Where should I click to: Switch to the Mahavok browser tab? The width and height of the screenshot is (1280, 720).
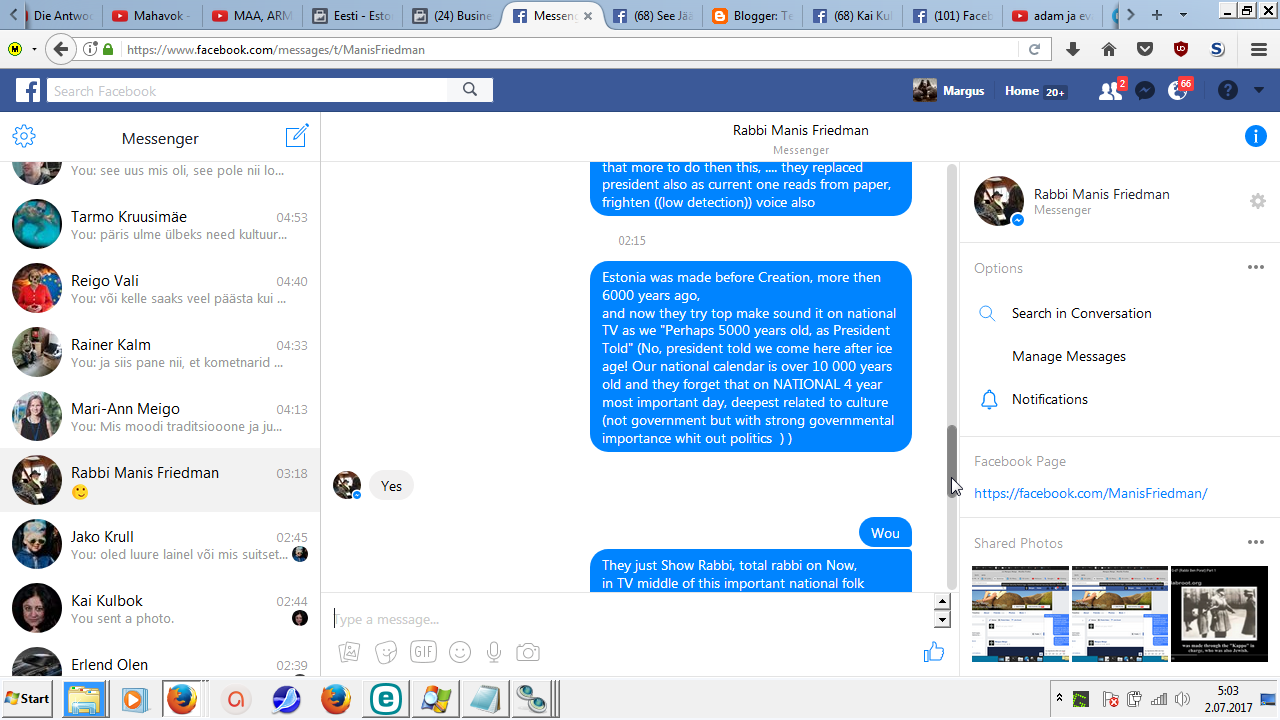click(x=153, y=15)
